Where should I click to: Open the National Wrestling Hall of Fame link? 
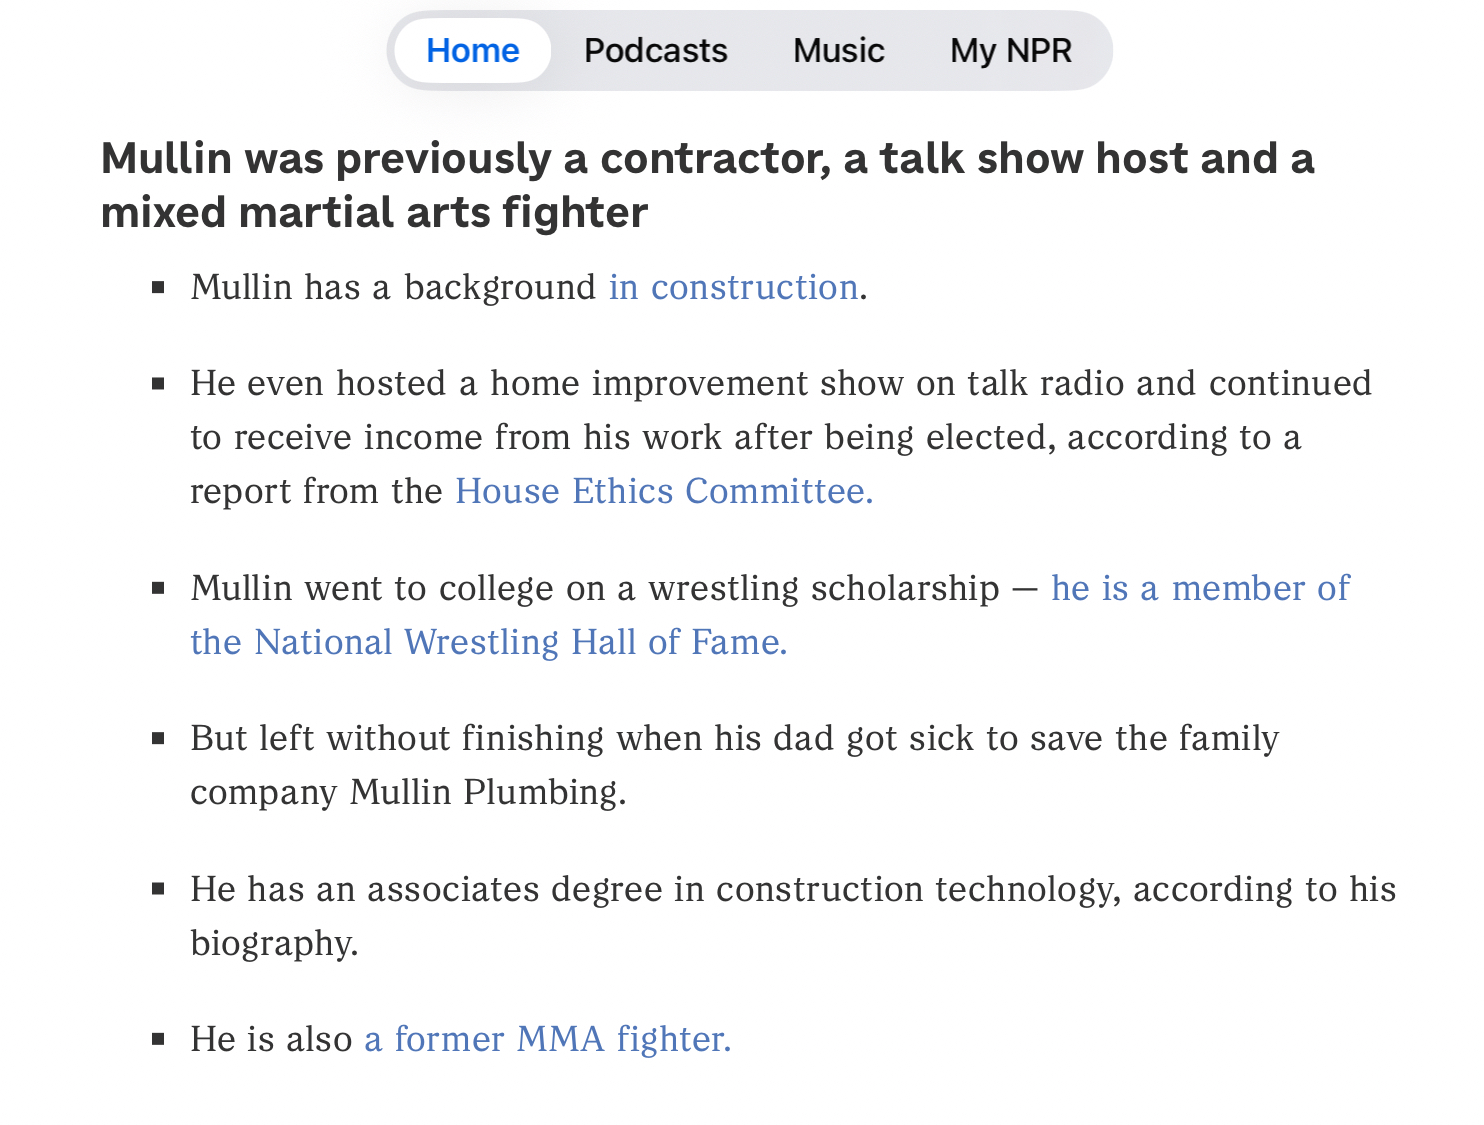click(488, 642)
